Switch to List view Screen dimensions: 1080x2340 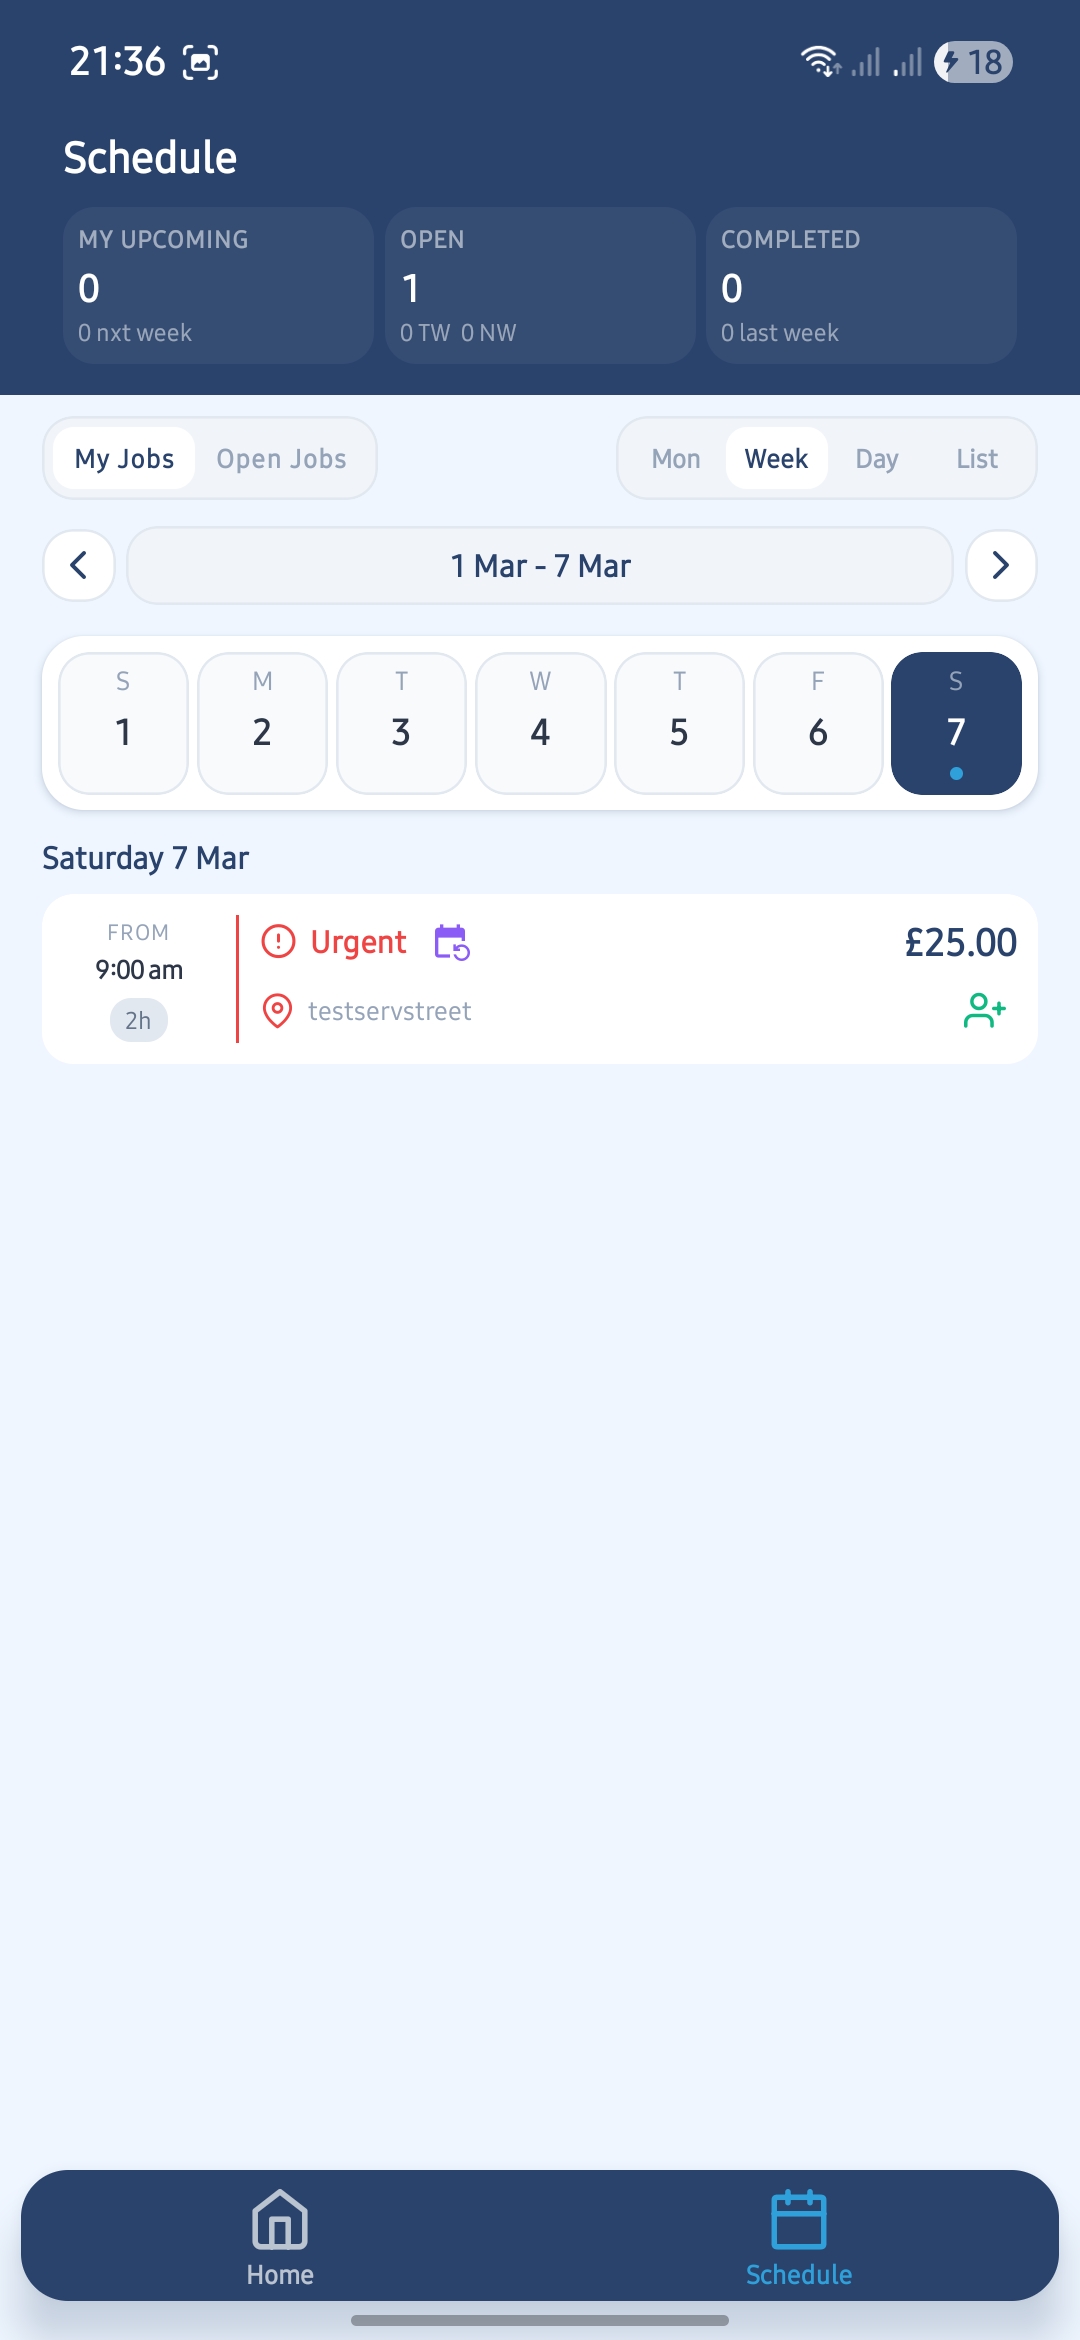(x=976, y=459)
